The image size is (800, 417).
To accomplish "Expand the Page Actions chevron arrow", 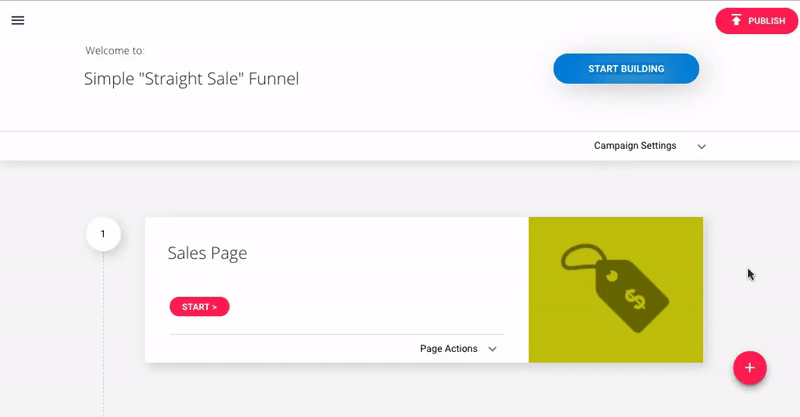I will pos(492,349).
